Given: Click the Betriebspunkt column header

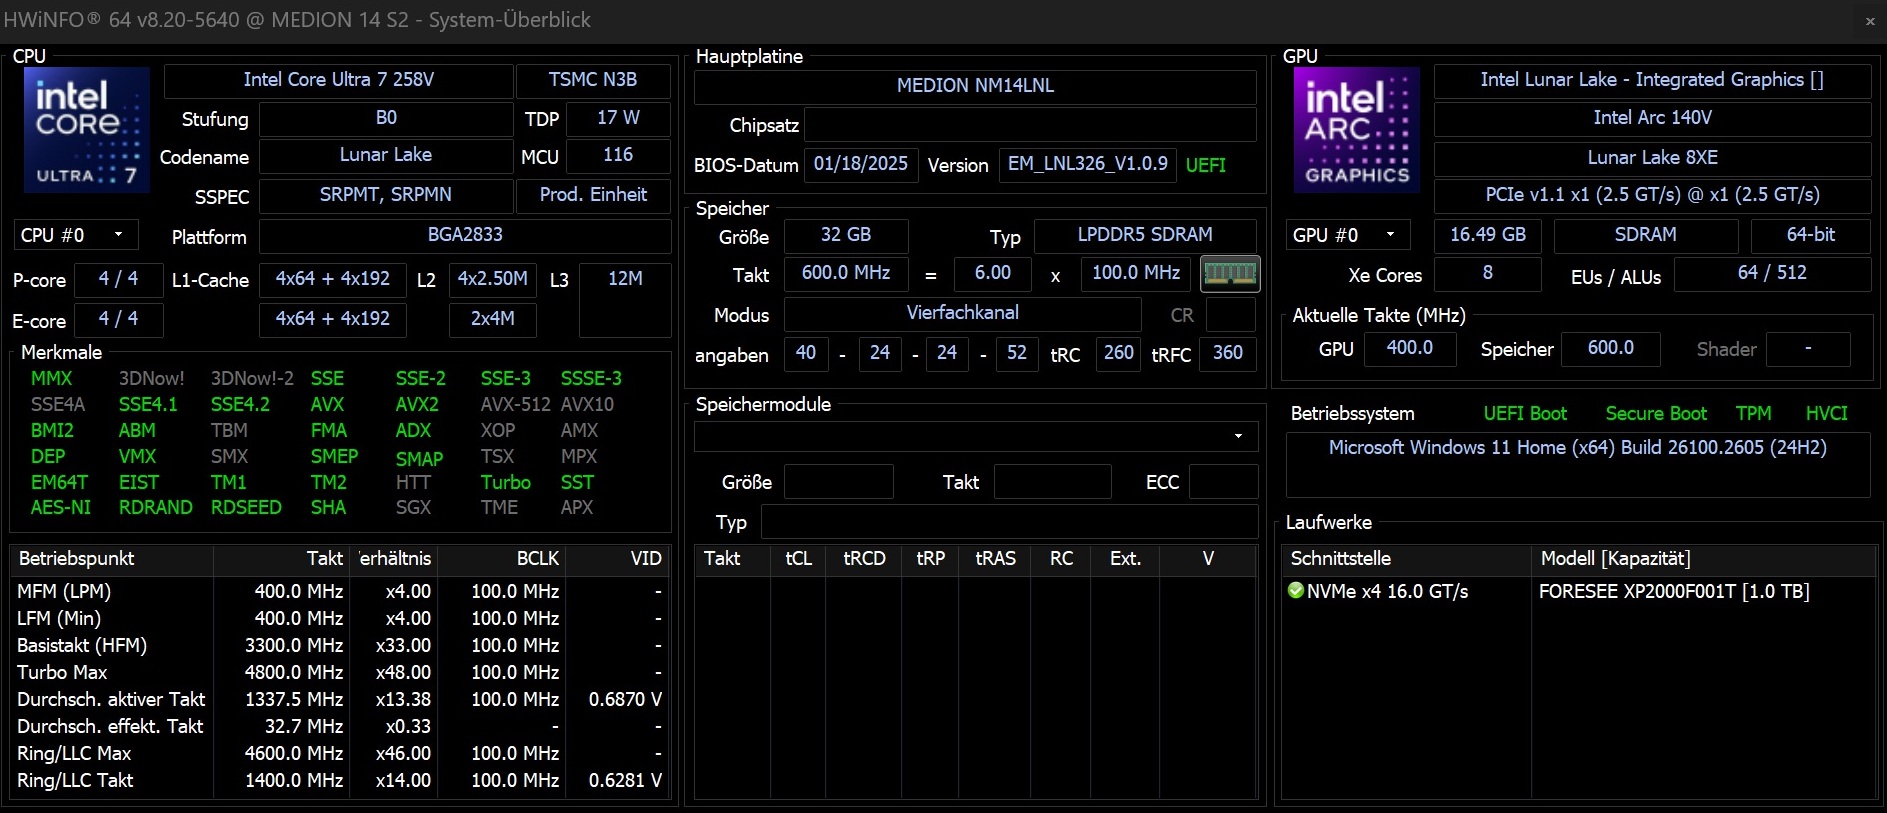Looking at the screenshot, I should (111, 559).
